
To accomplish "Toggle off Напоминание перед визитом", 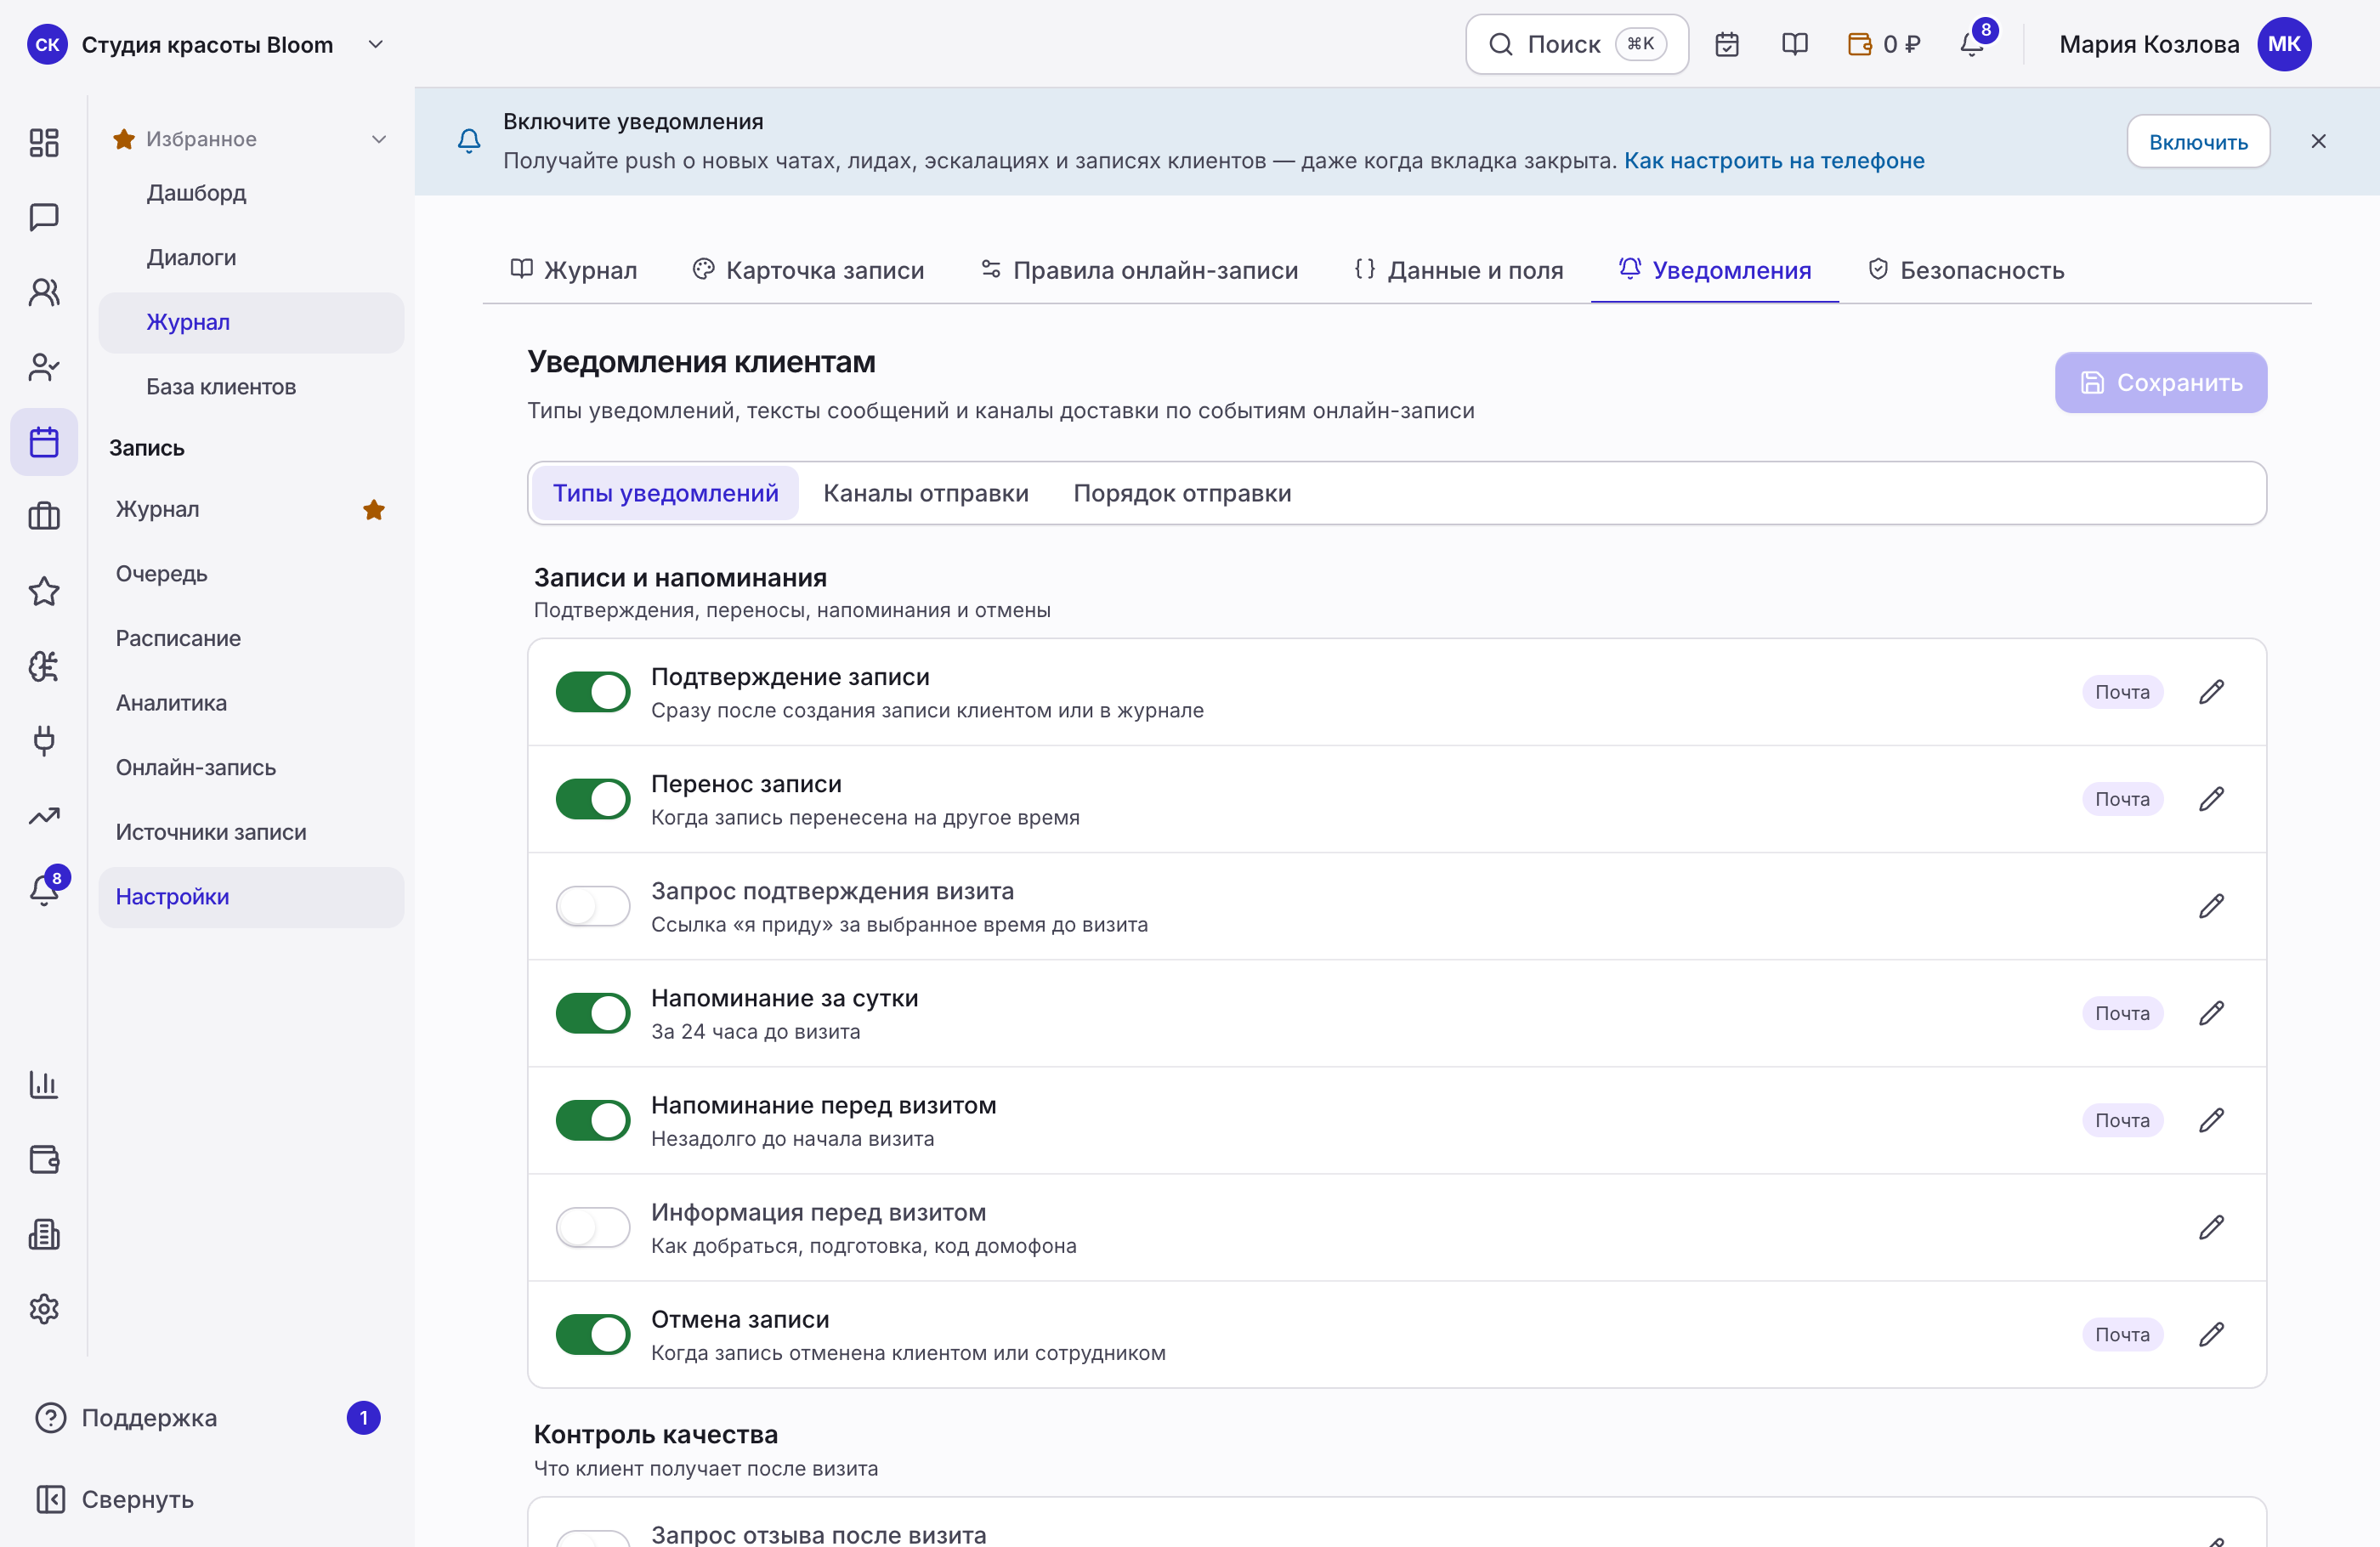I will pos(593,1120).
